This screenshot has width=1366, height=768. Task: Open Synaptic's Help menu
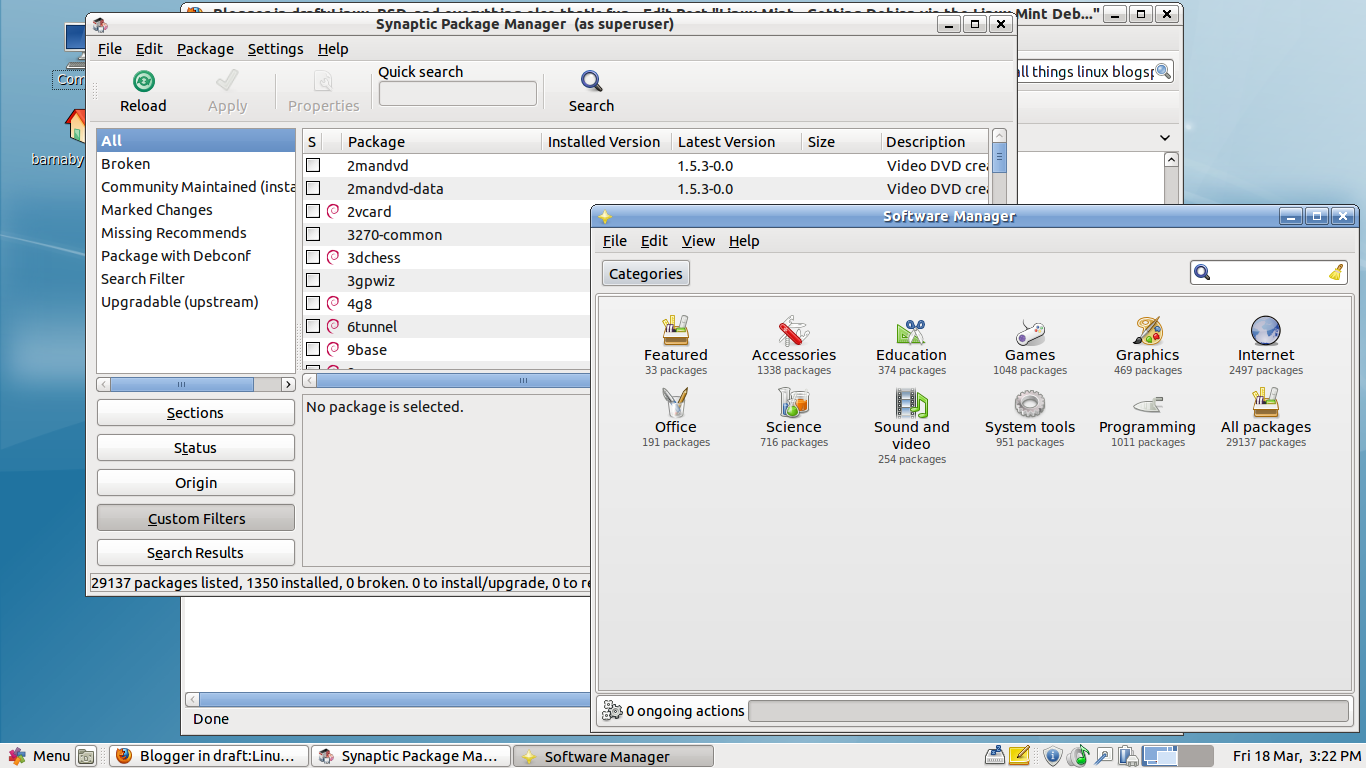click(x=333, y=49)
